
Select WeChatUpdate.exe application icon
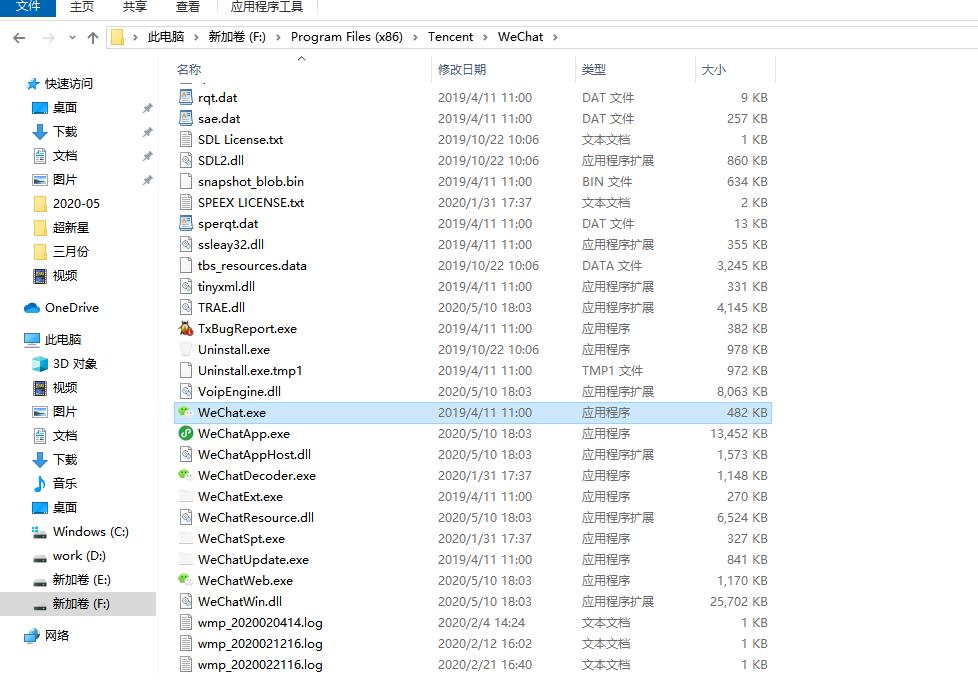186,559
